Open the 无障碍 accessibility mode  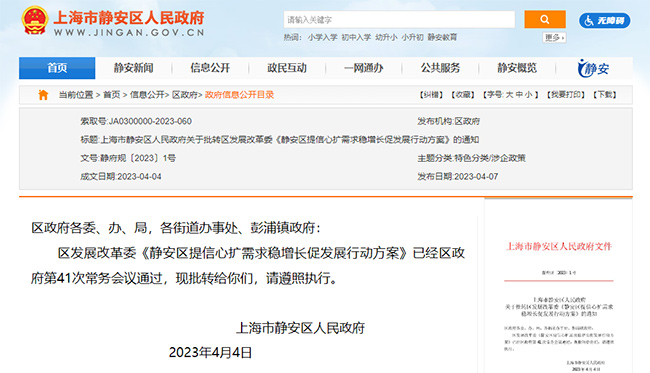click(604, 20)
